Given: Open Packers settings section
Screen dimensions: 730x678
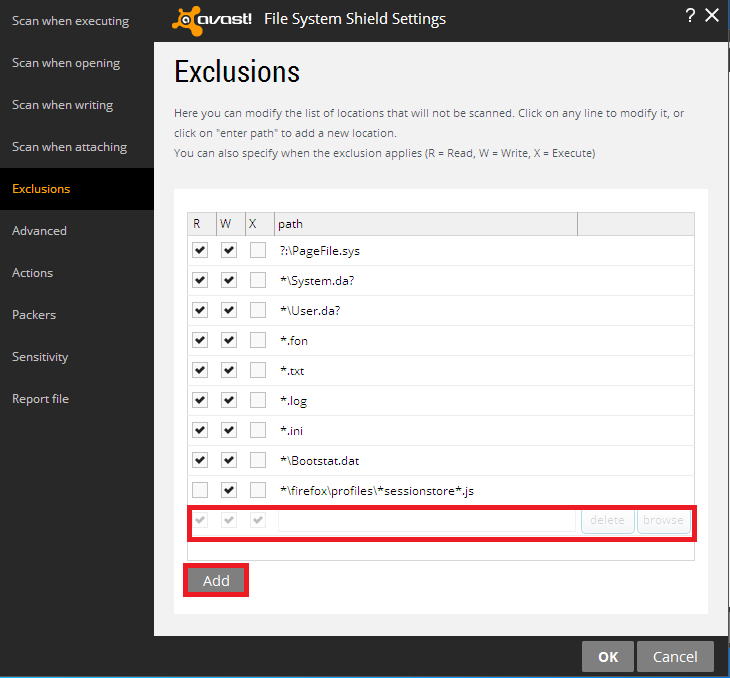Looking at the screenshot, I should pyautogui.click(x=34, y=314).
